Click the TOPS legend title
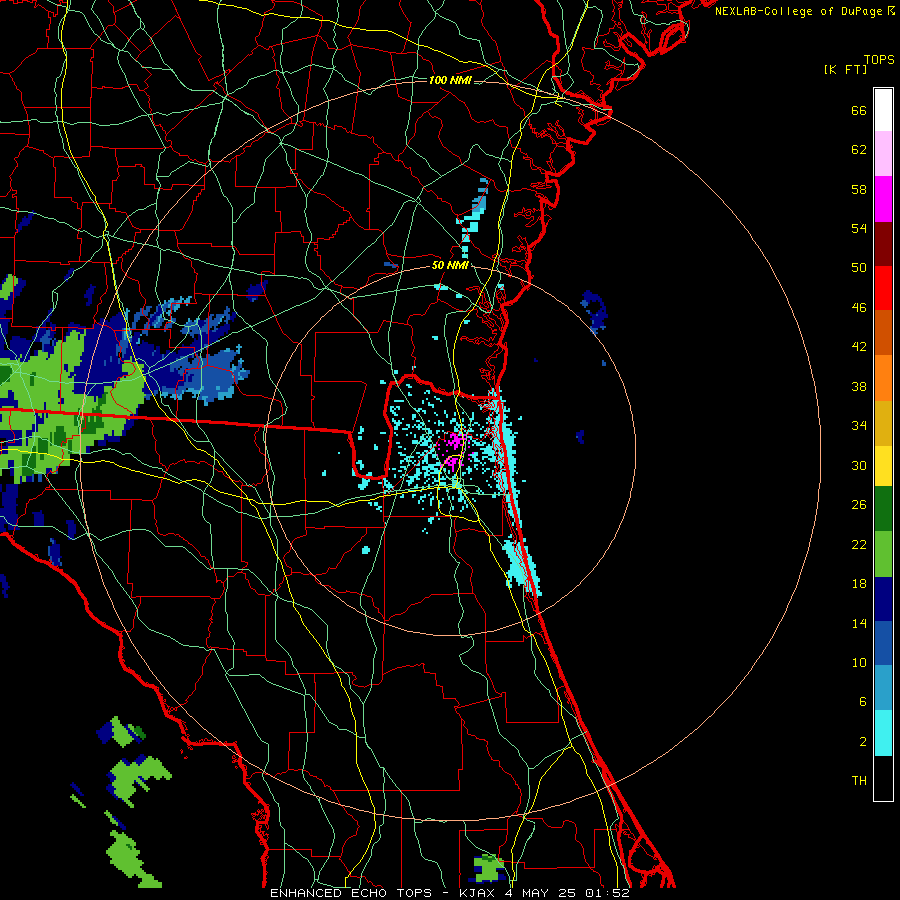The height and width of the screenshot is (900, 900). [879, 59]
